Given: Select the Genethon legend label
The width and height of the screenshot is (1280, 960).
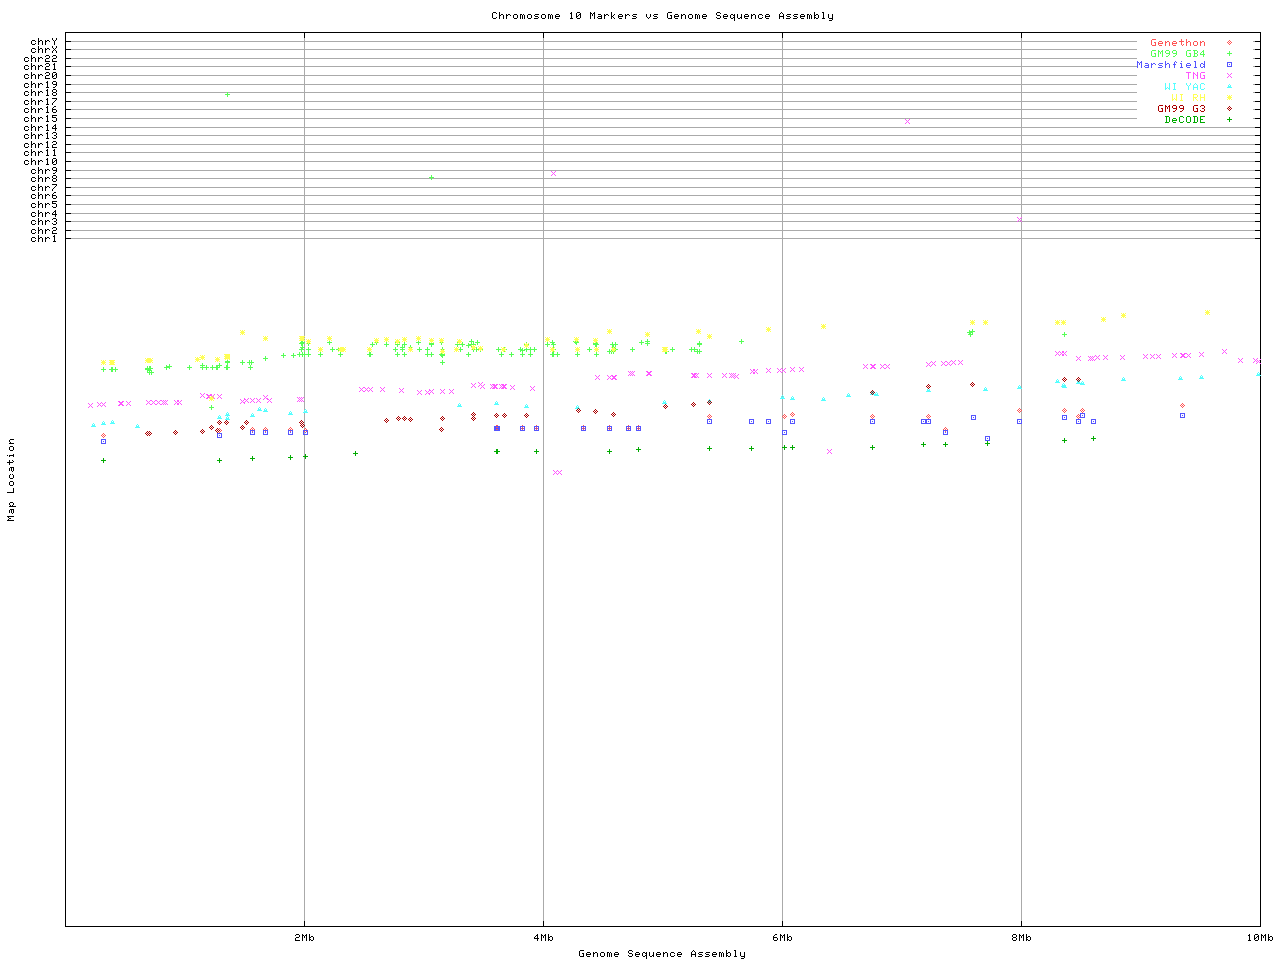Looking at the screenshot, I should [x=1177, y=43].
